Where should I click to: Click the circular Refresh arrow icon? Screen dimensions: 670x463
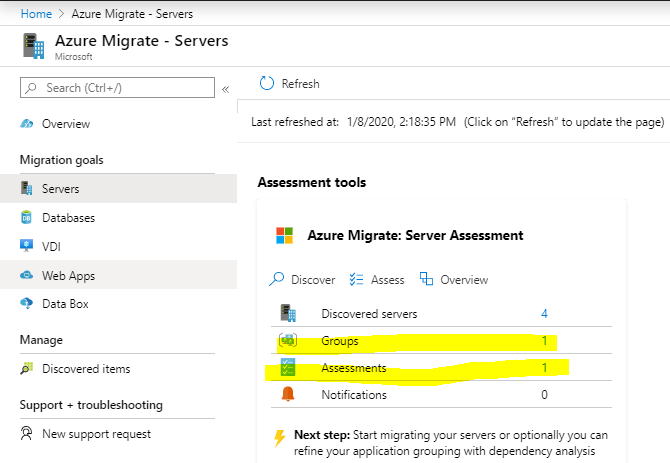coord(267,83)
